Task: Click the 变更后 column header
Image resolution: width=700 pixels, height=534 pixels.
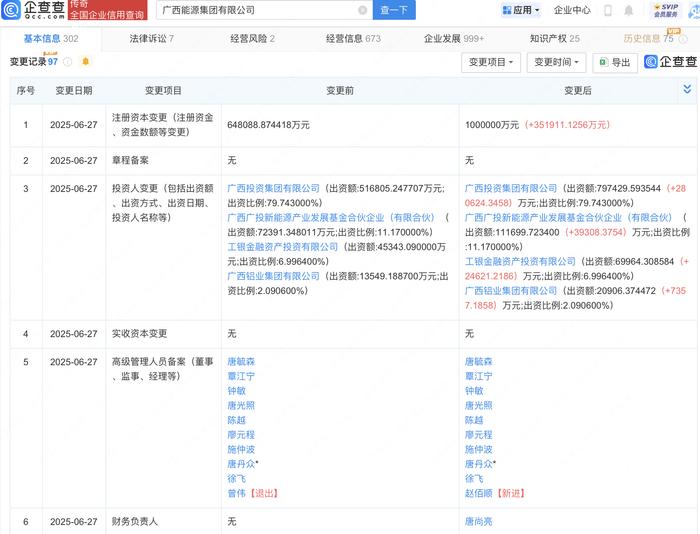Action: (x=578, y=91)
